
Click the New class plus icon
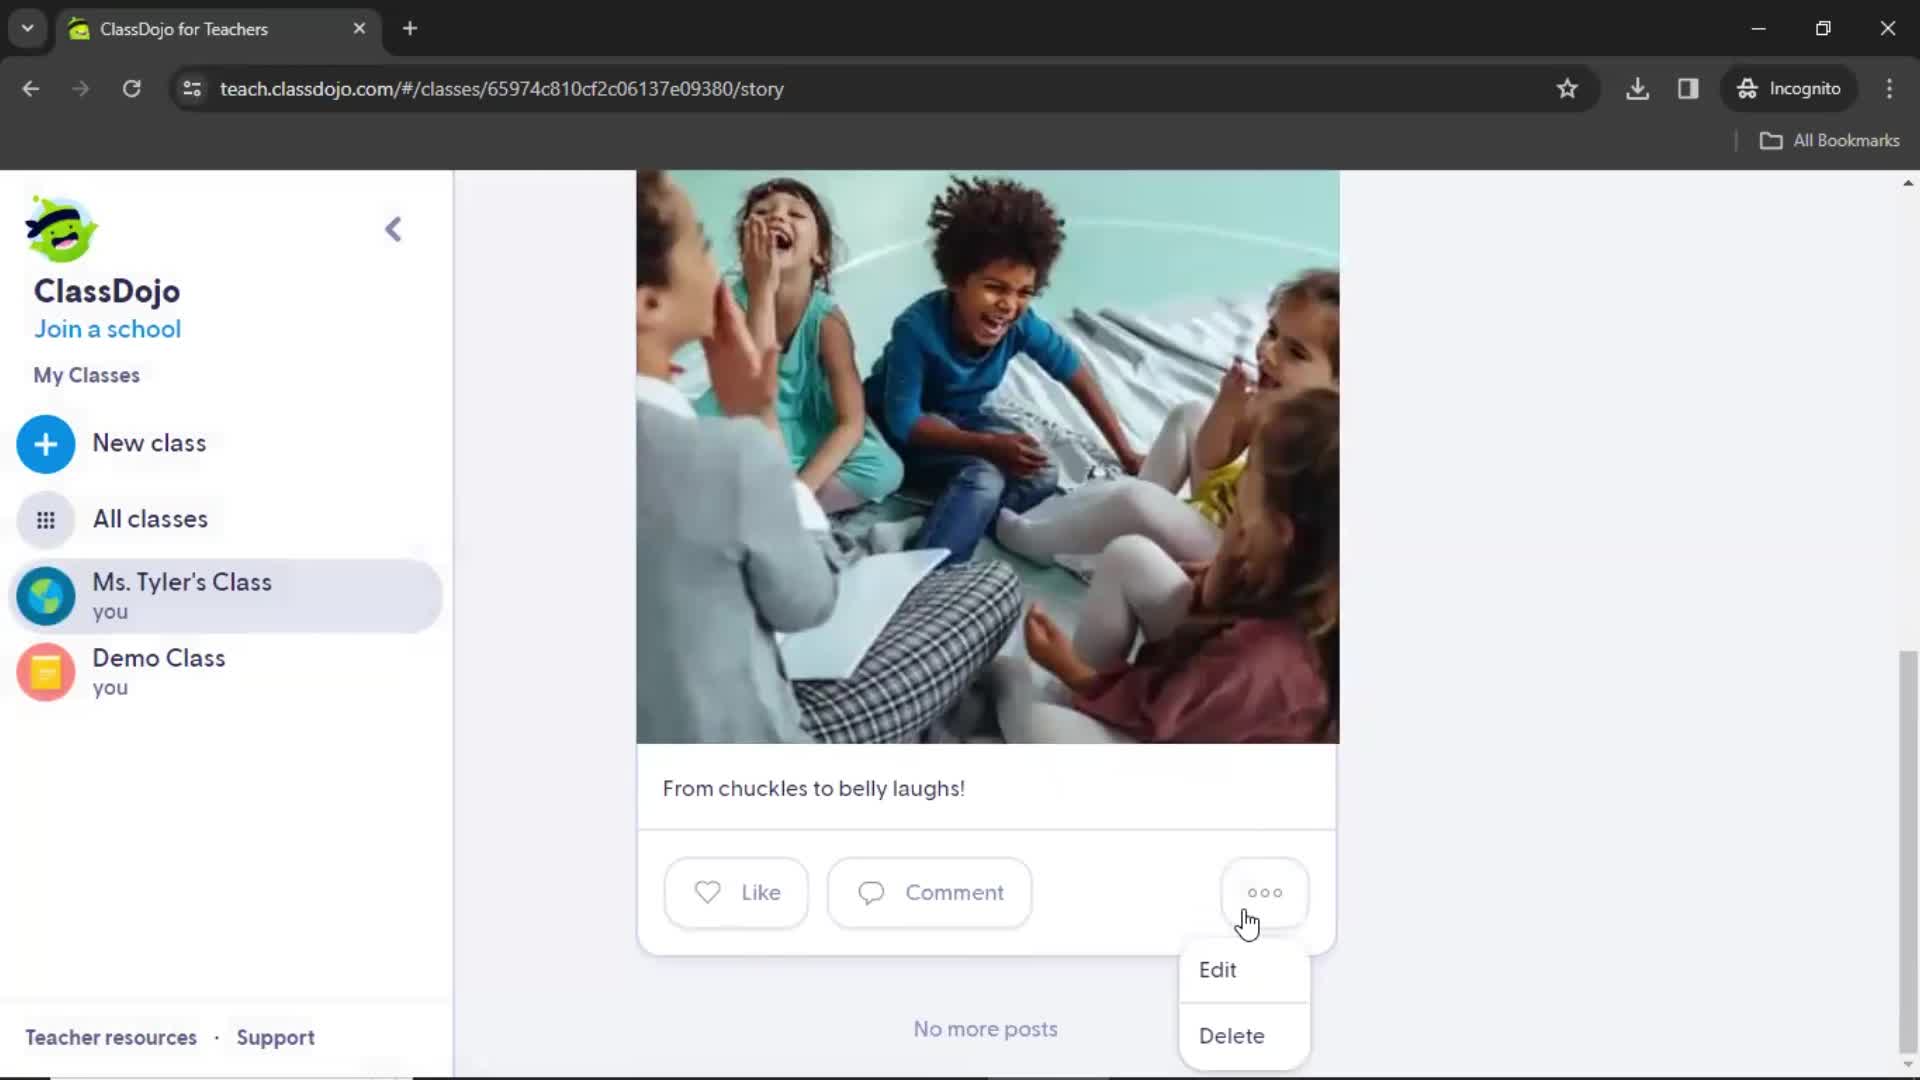tap(45, 443)
